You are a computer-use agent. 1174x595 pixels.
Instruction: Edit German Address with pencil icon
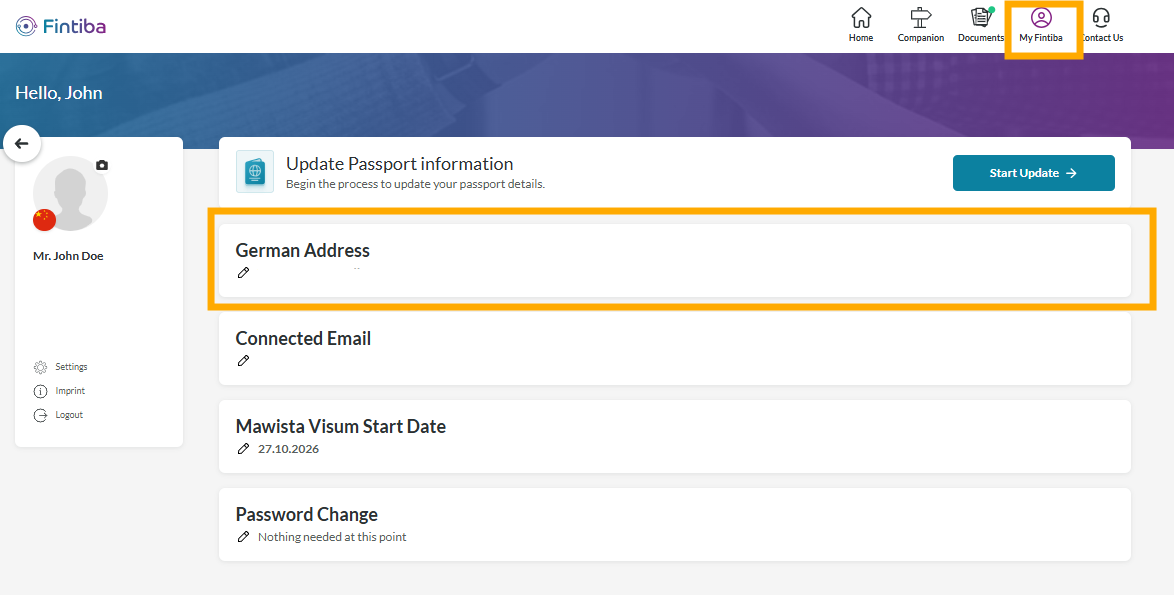coord(243,273)
